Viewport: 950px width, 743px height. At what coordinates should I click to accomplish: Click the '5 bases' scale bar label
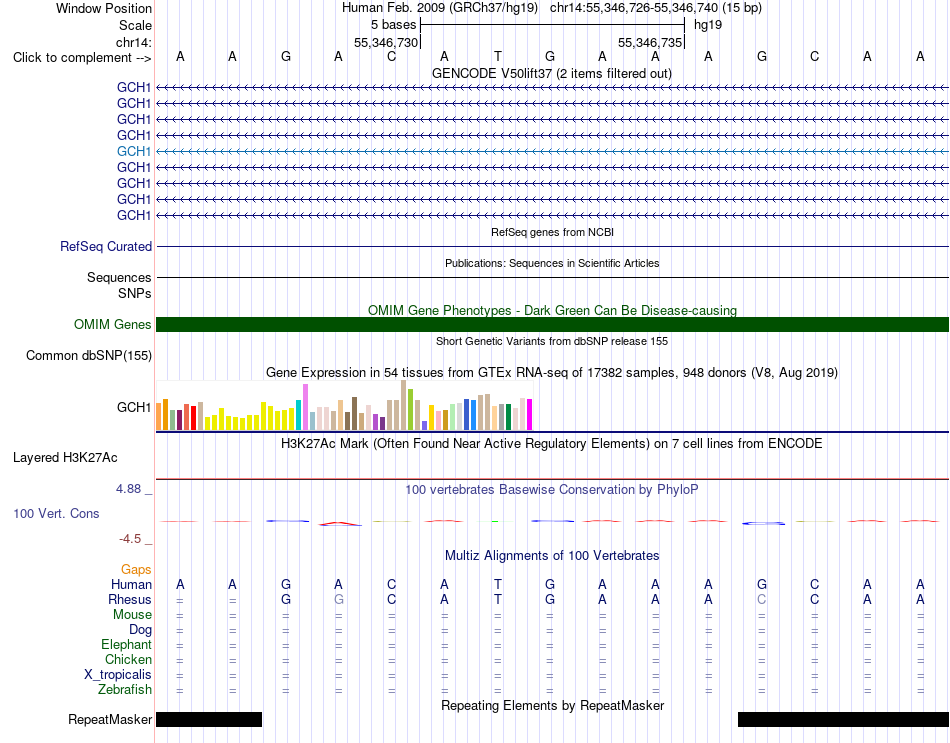coord(394,25)
